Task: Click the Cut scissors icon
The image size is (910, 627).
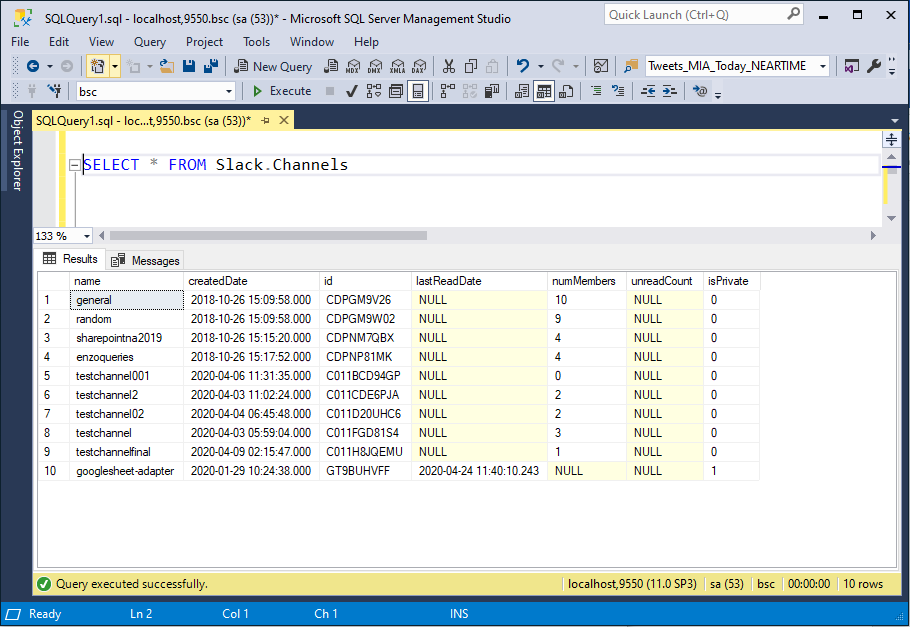Action: (449, 66)
